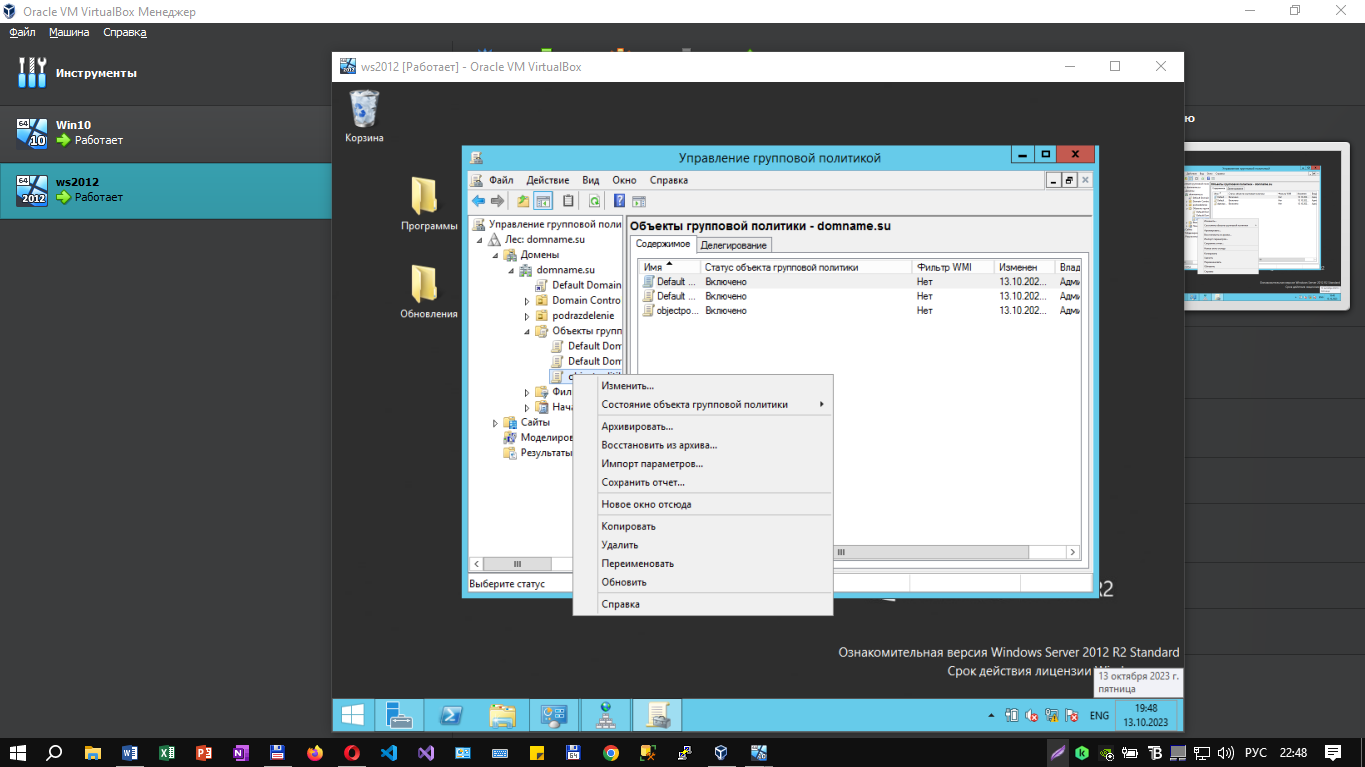
Task: Choose Импорт параметров... in the context menu
Action: coord(702,464)
